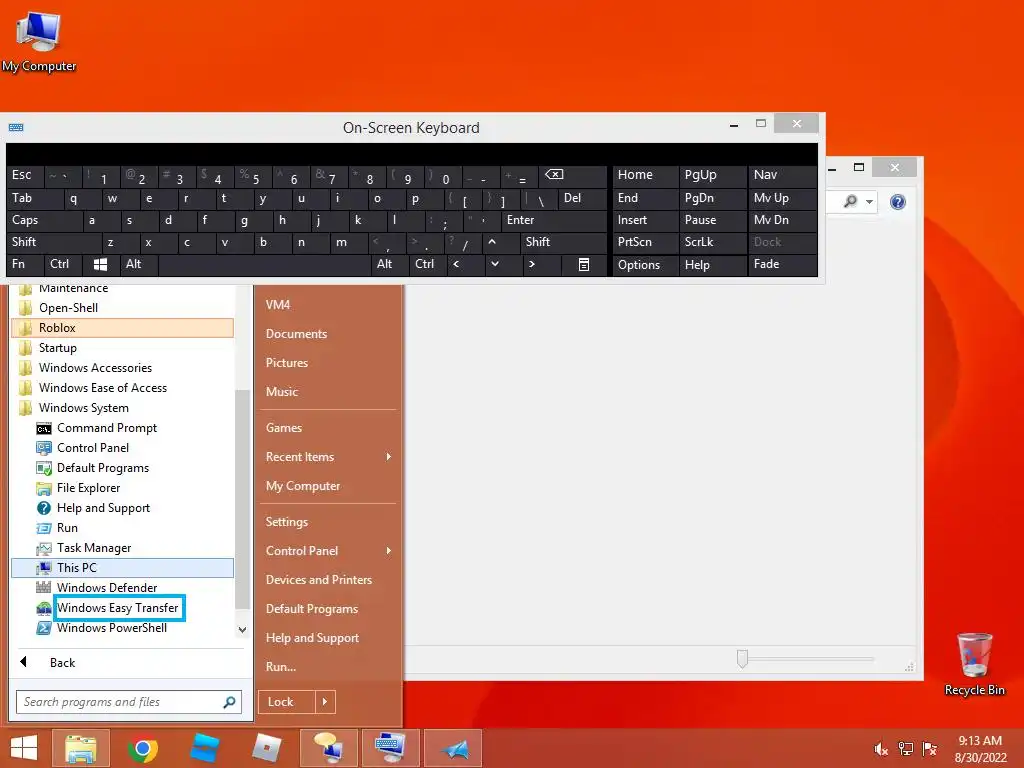Click the Search programs and files field
Screen dimensions: 1024x768
(x=129, y=702)
